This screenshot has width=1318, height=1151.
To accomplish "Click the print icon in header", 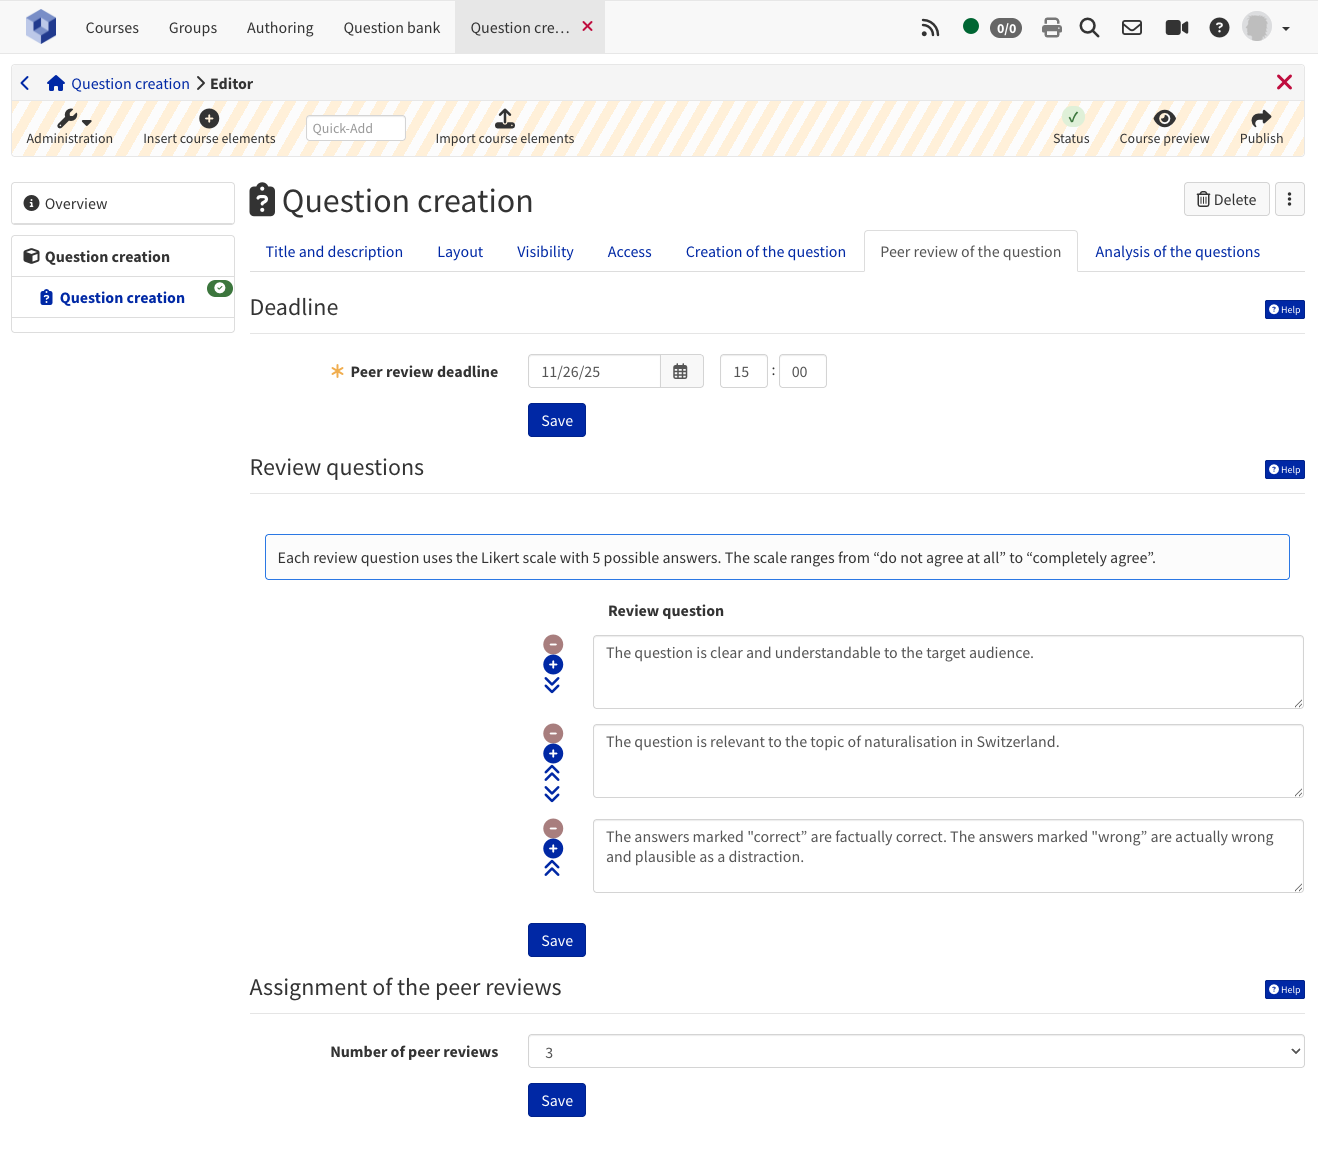I will tap(1051, 28).
